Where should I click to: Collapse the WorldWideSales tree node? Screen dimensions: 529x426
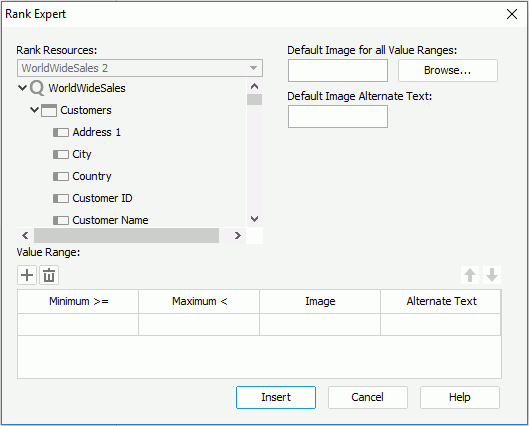pyautogui.click(x=22, y=88)
